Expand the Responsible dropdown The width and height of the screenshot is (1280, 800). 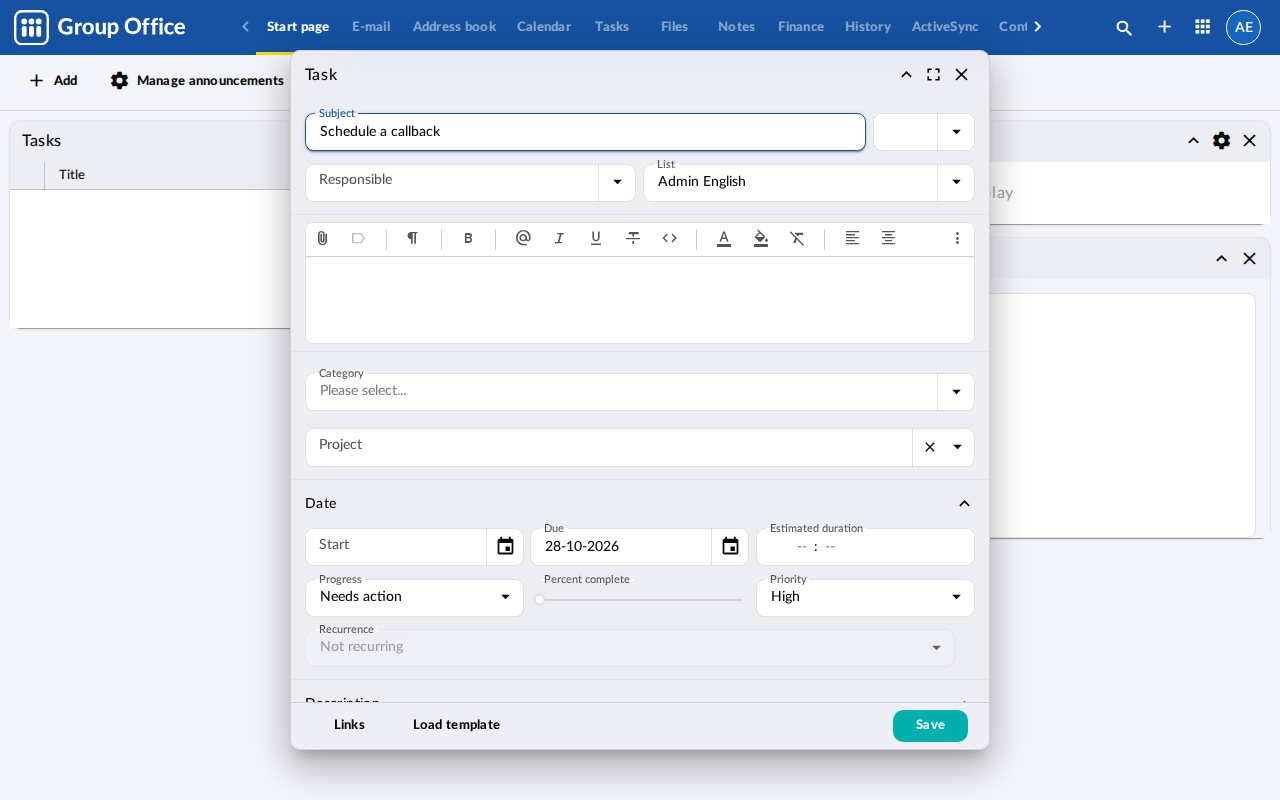pyautogui.click(x=617, y=182)
